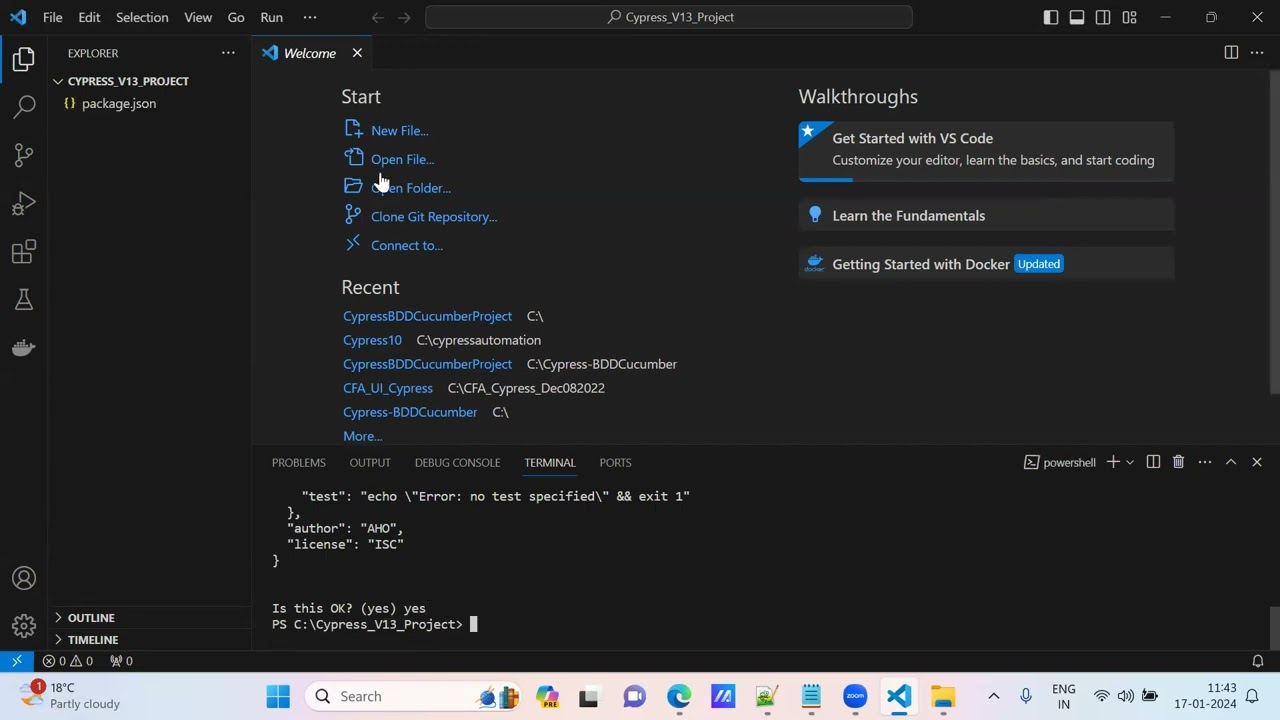Open Run and Debug view
Image resolution: width=1280 pixels, height=720 pixels.
24,204
